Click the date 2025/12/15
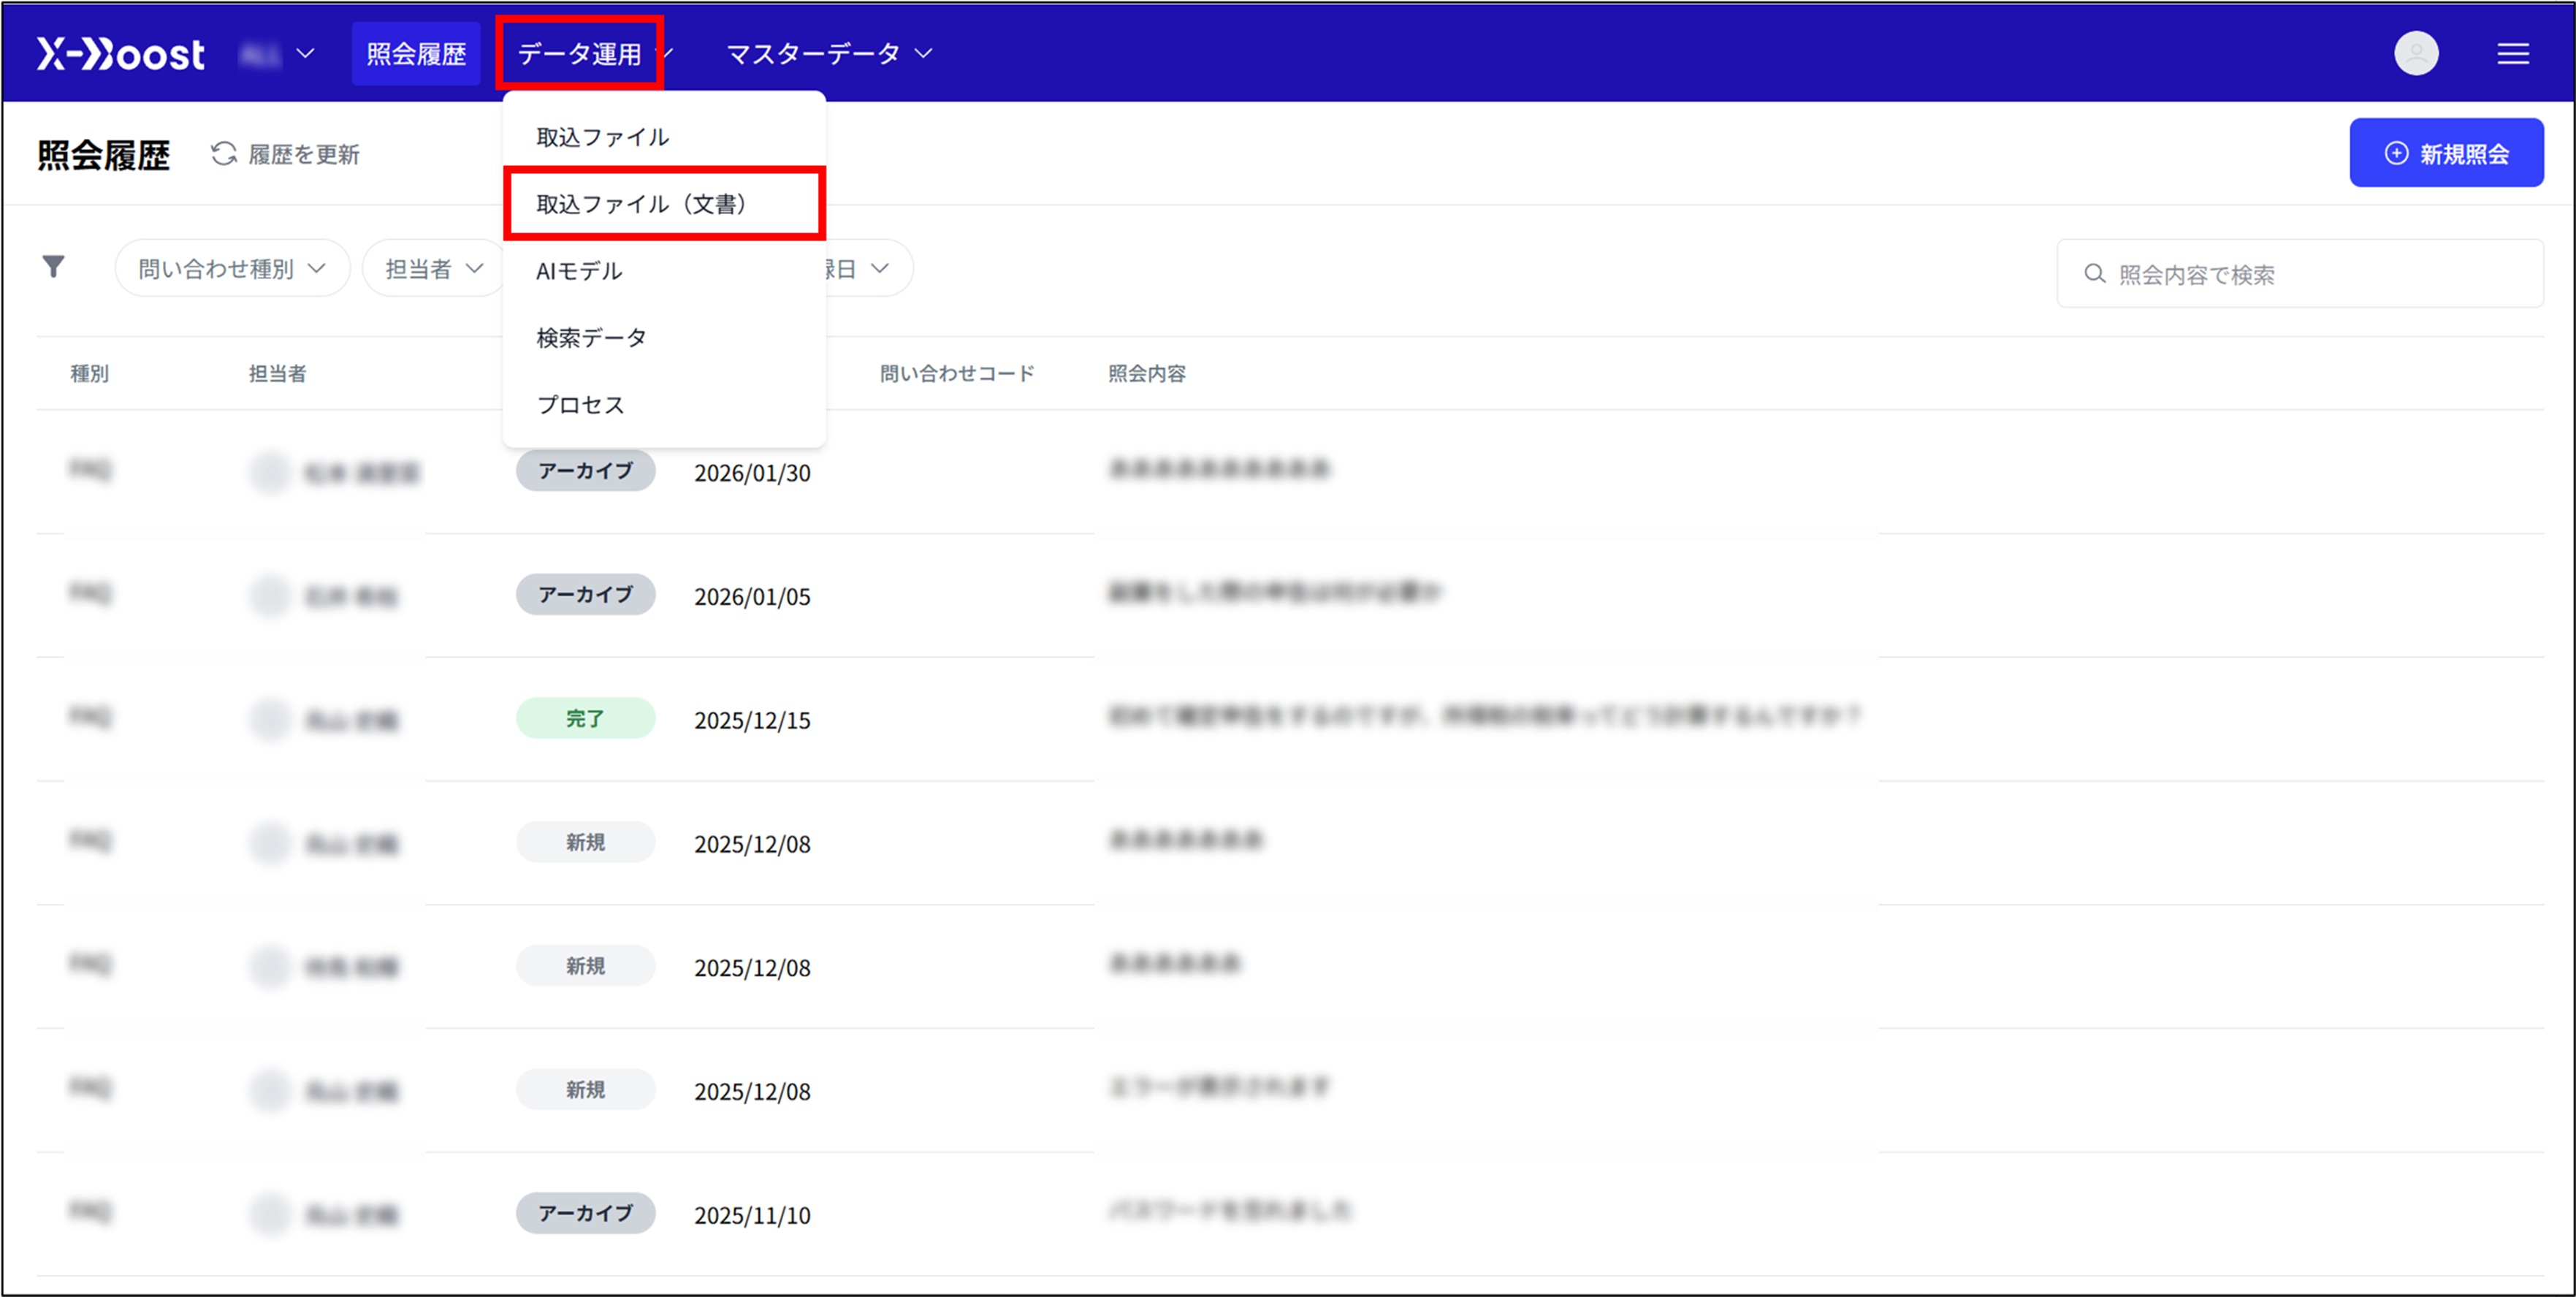Screen dimensions: 2576x1297 (x=752, y=721)
